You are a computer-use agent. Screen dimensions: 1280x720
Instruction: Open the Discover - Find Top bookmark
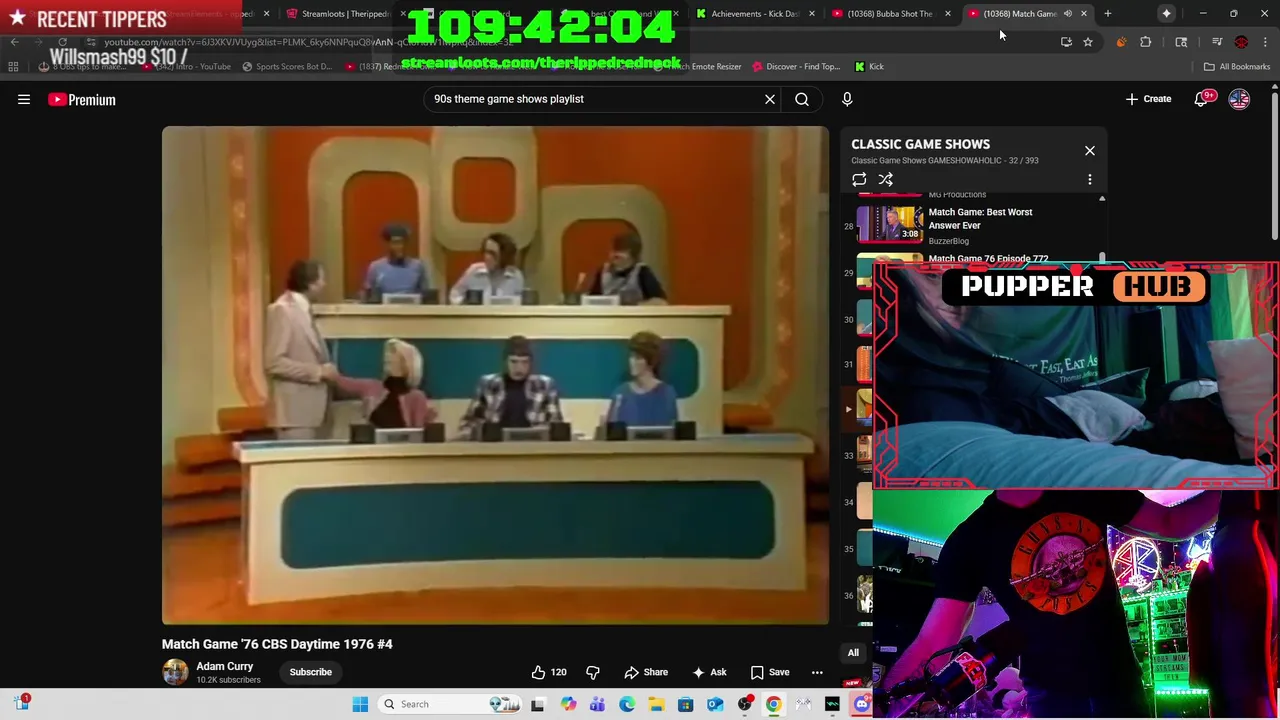[x=796, y=67]
